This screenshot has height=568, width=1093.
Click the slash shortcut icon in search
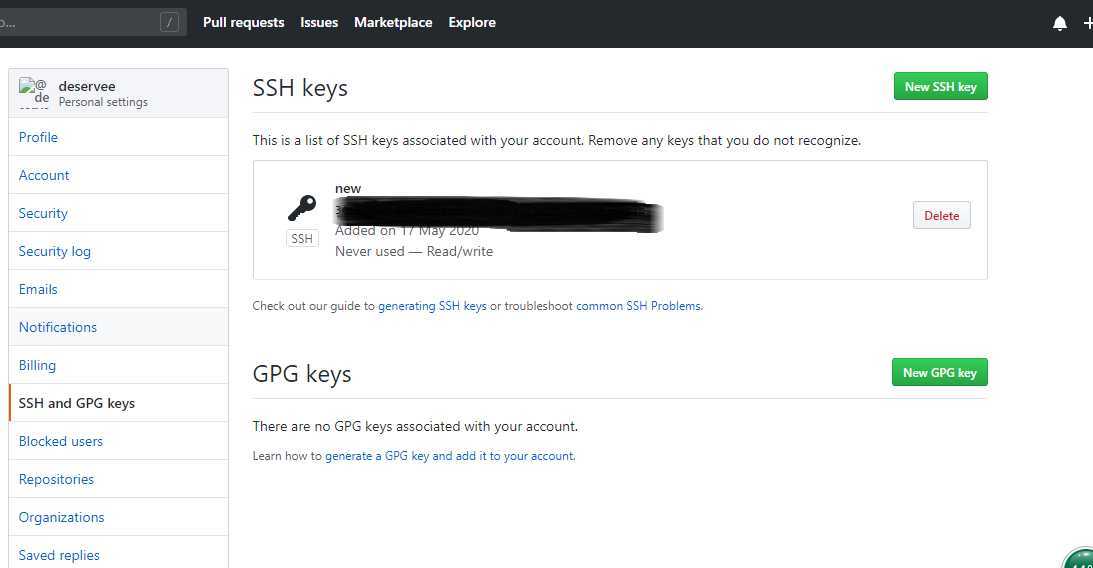(x=169, y=22)
